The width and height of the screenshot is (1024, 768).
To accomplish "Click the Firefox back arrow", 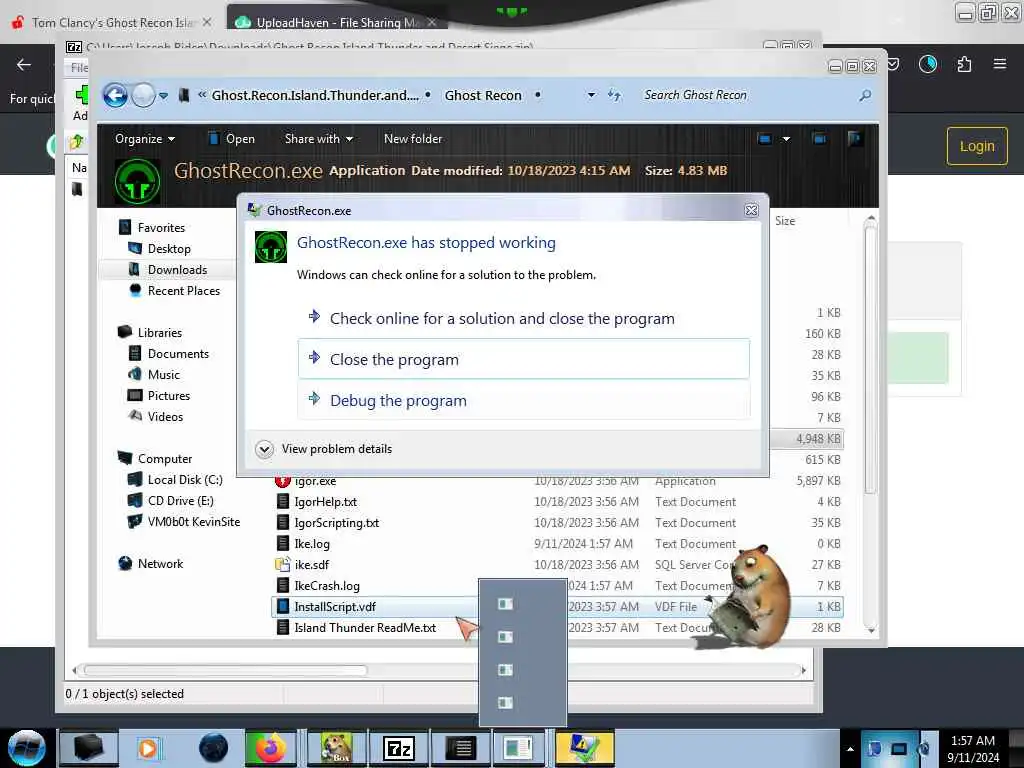I will [24, 64].
